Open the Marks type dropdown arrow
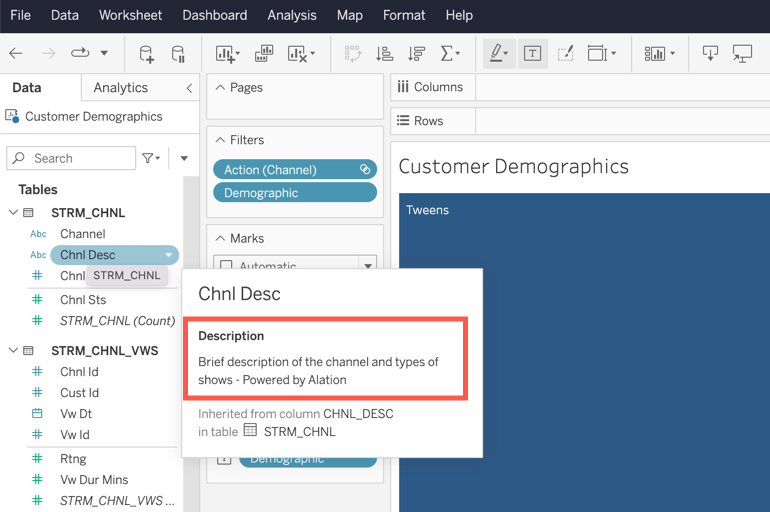Image resolution: width=770 pixels, height=512 pixels. click(x=368, y=266)
